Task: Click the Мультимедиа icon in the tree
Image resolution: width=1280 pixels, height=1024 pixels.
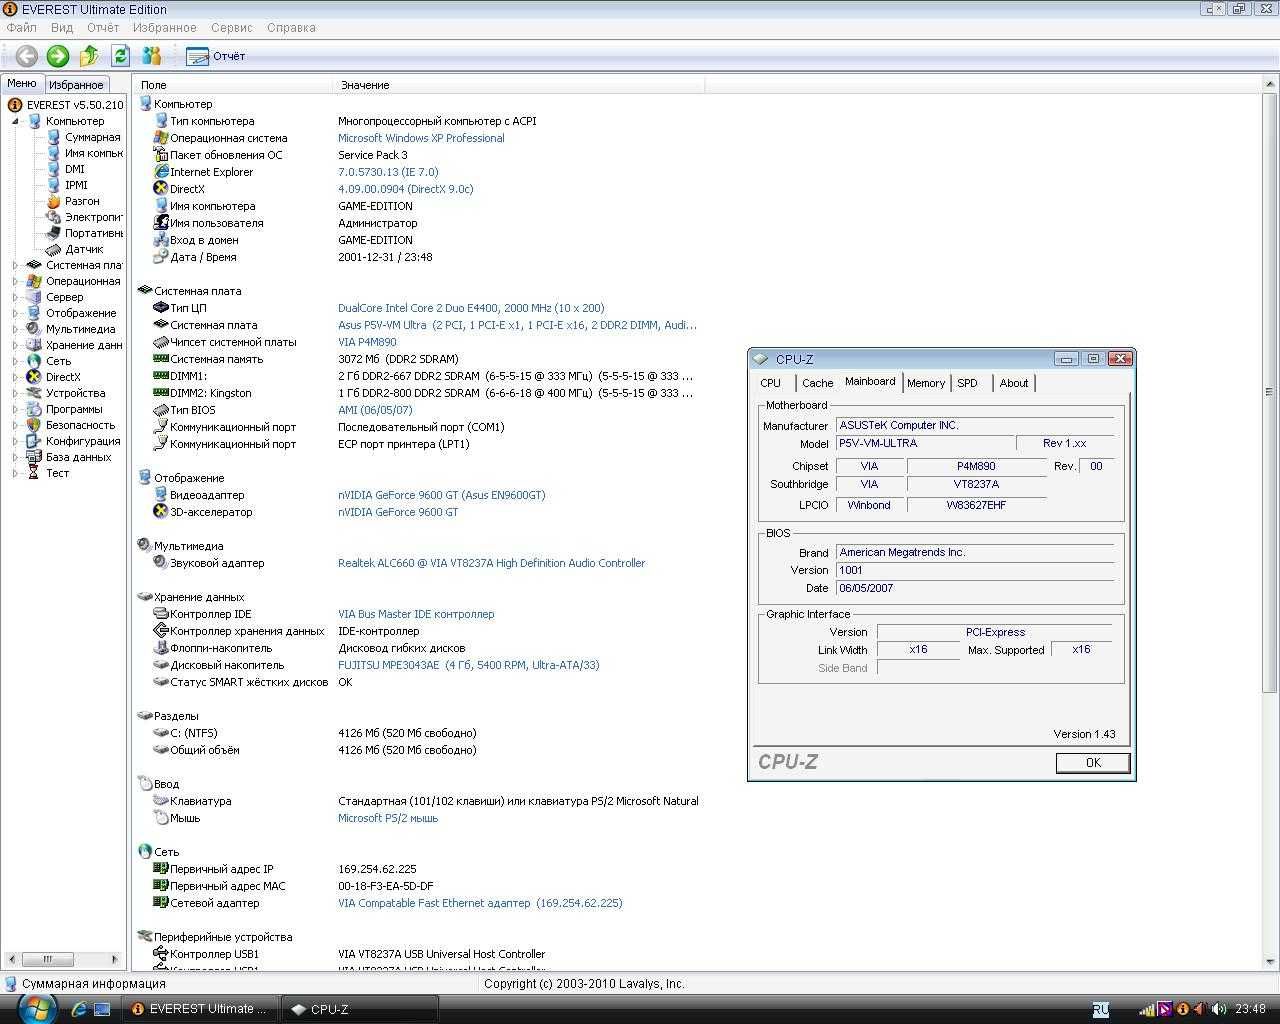Action: point(34,329)
